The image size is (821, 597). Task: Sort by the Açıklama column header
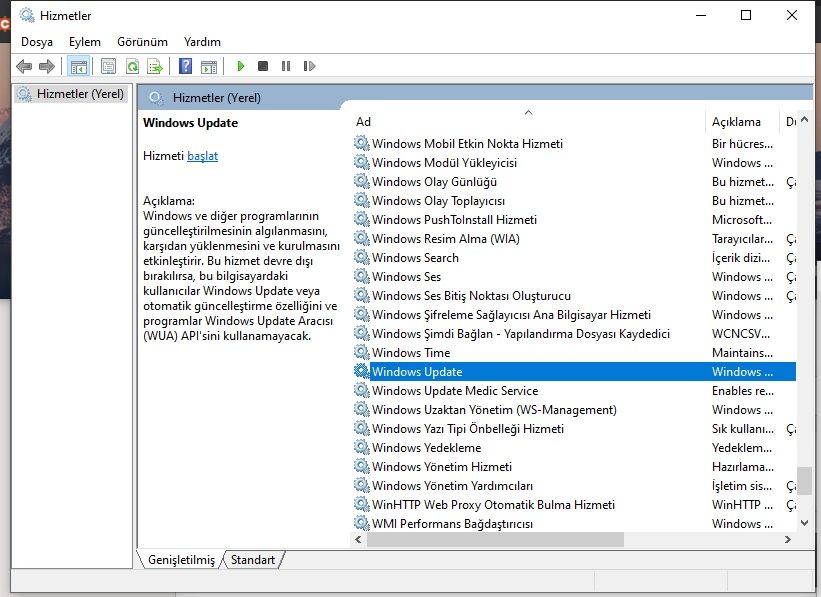click(x=742, y=121)
